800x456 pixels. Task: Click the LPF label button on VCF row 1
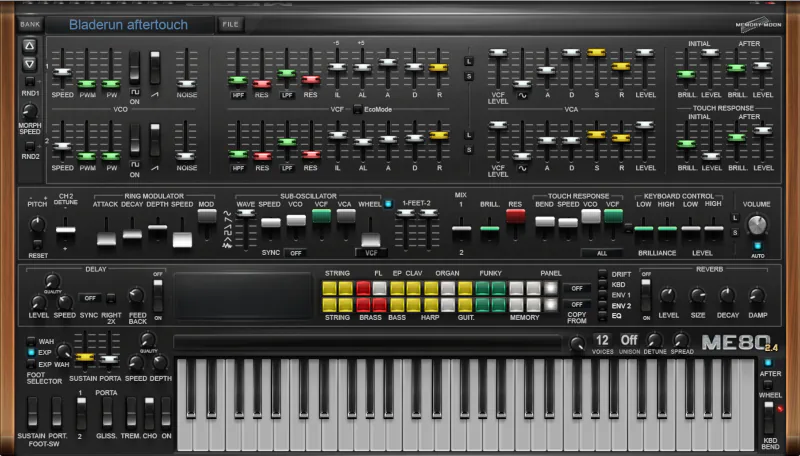(287, 95)
